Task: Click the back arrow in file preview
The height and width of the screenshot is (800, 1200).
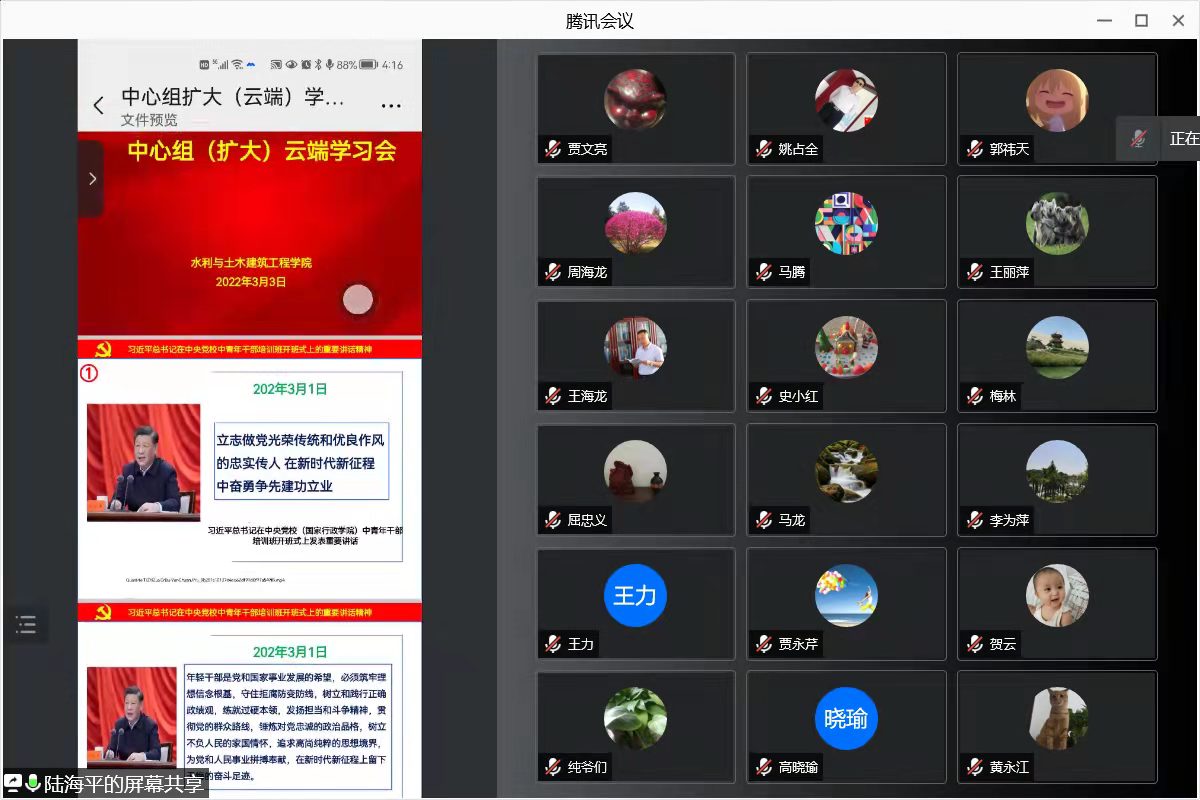Action: pos(98,105)
